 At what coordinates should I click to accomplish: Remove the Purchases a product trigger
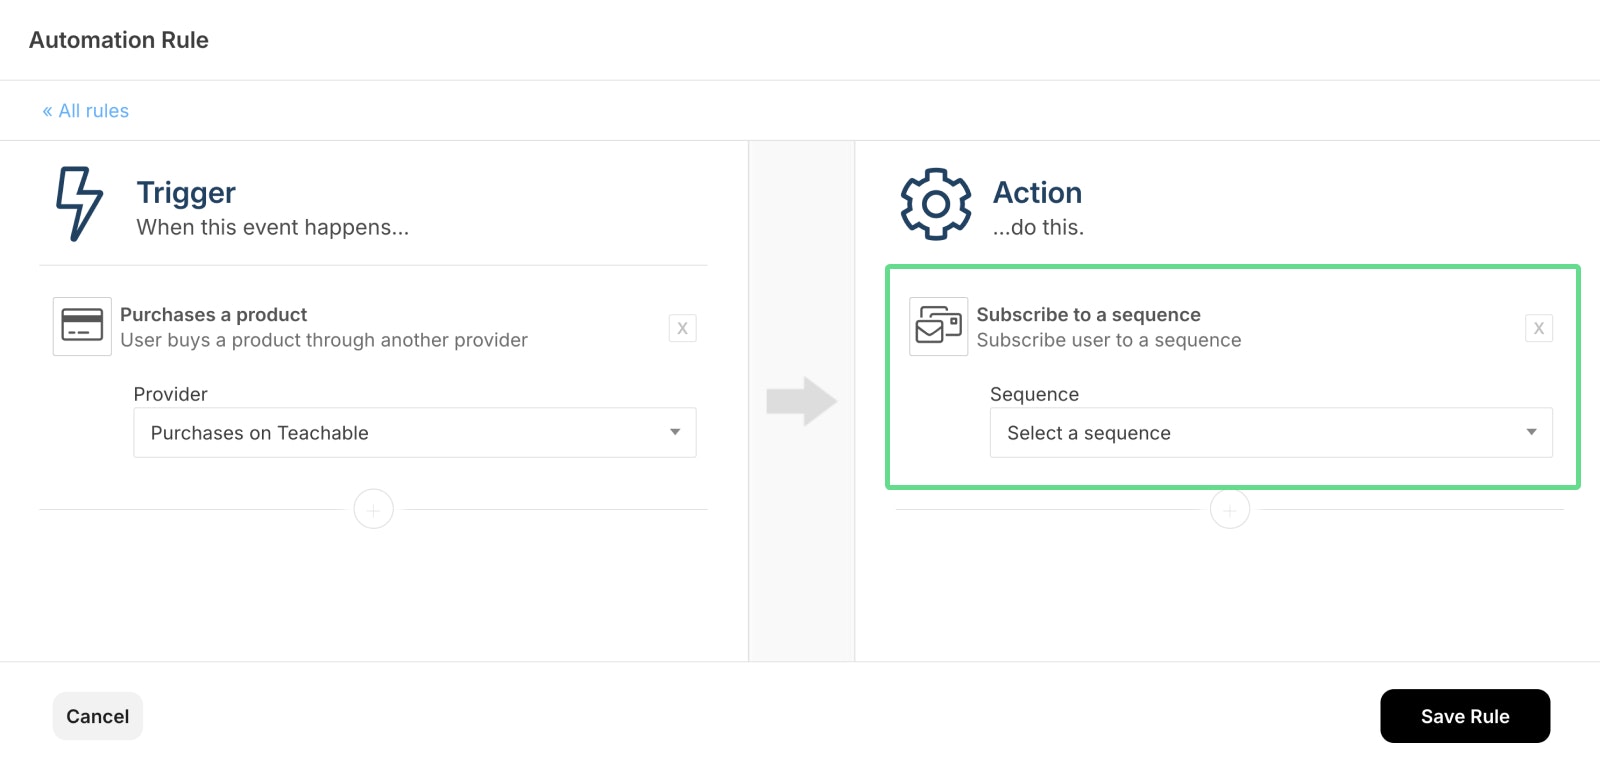click(x=682, y=328)
